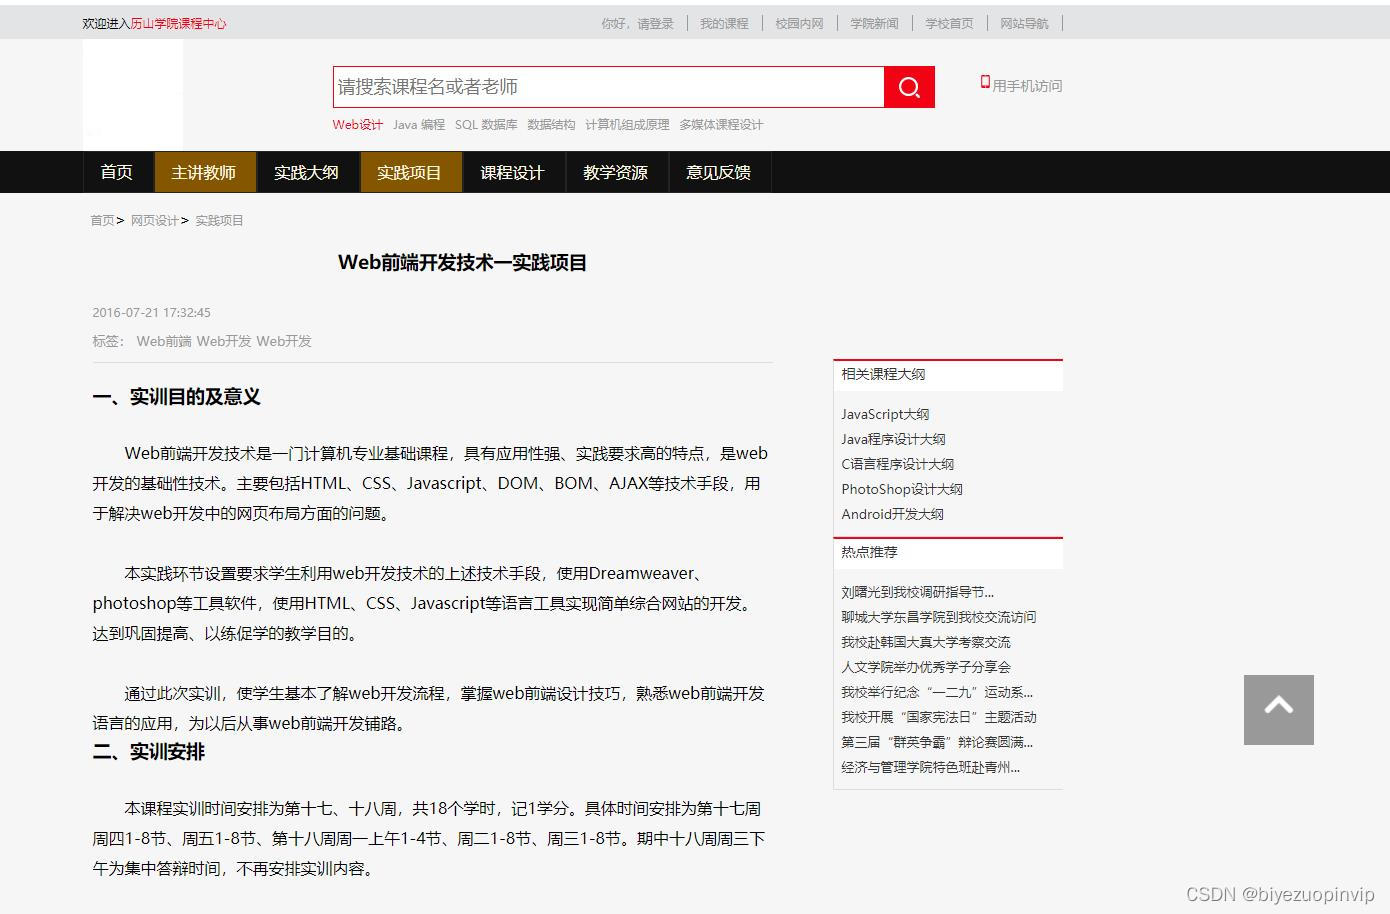This screenshot has width=1390, height=914.
Task: Go to 首页 in the breadcrumb
Action: pos(102,220)
